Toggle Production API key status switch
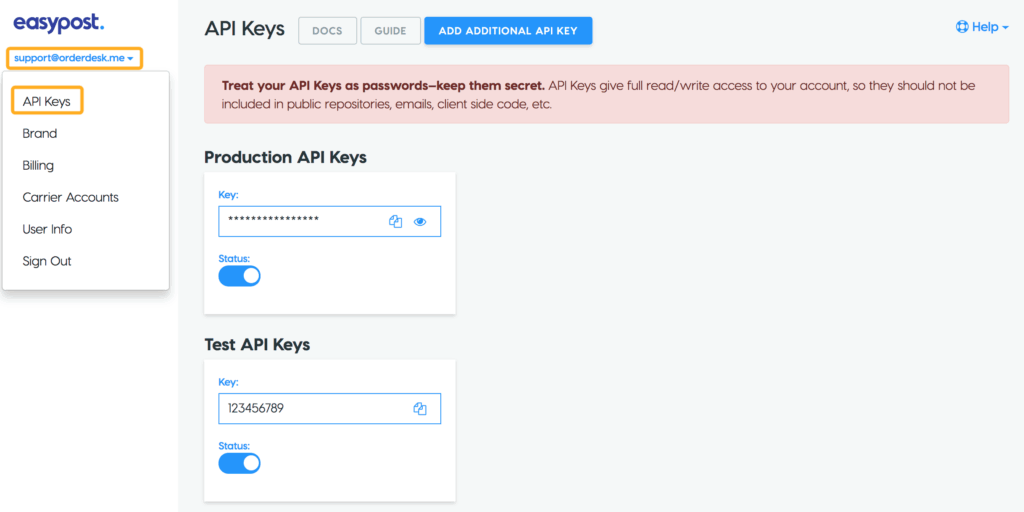 [239, 276]
